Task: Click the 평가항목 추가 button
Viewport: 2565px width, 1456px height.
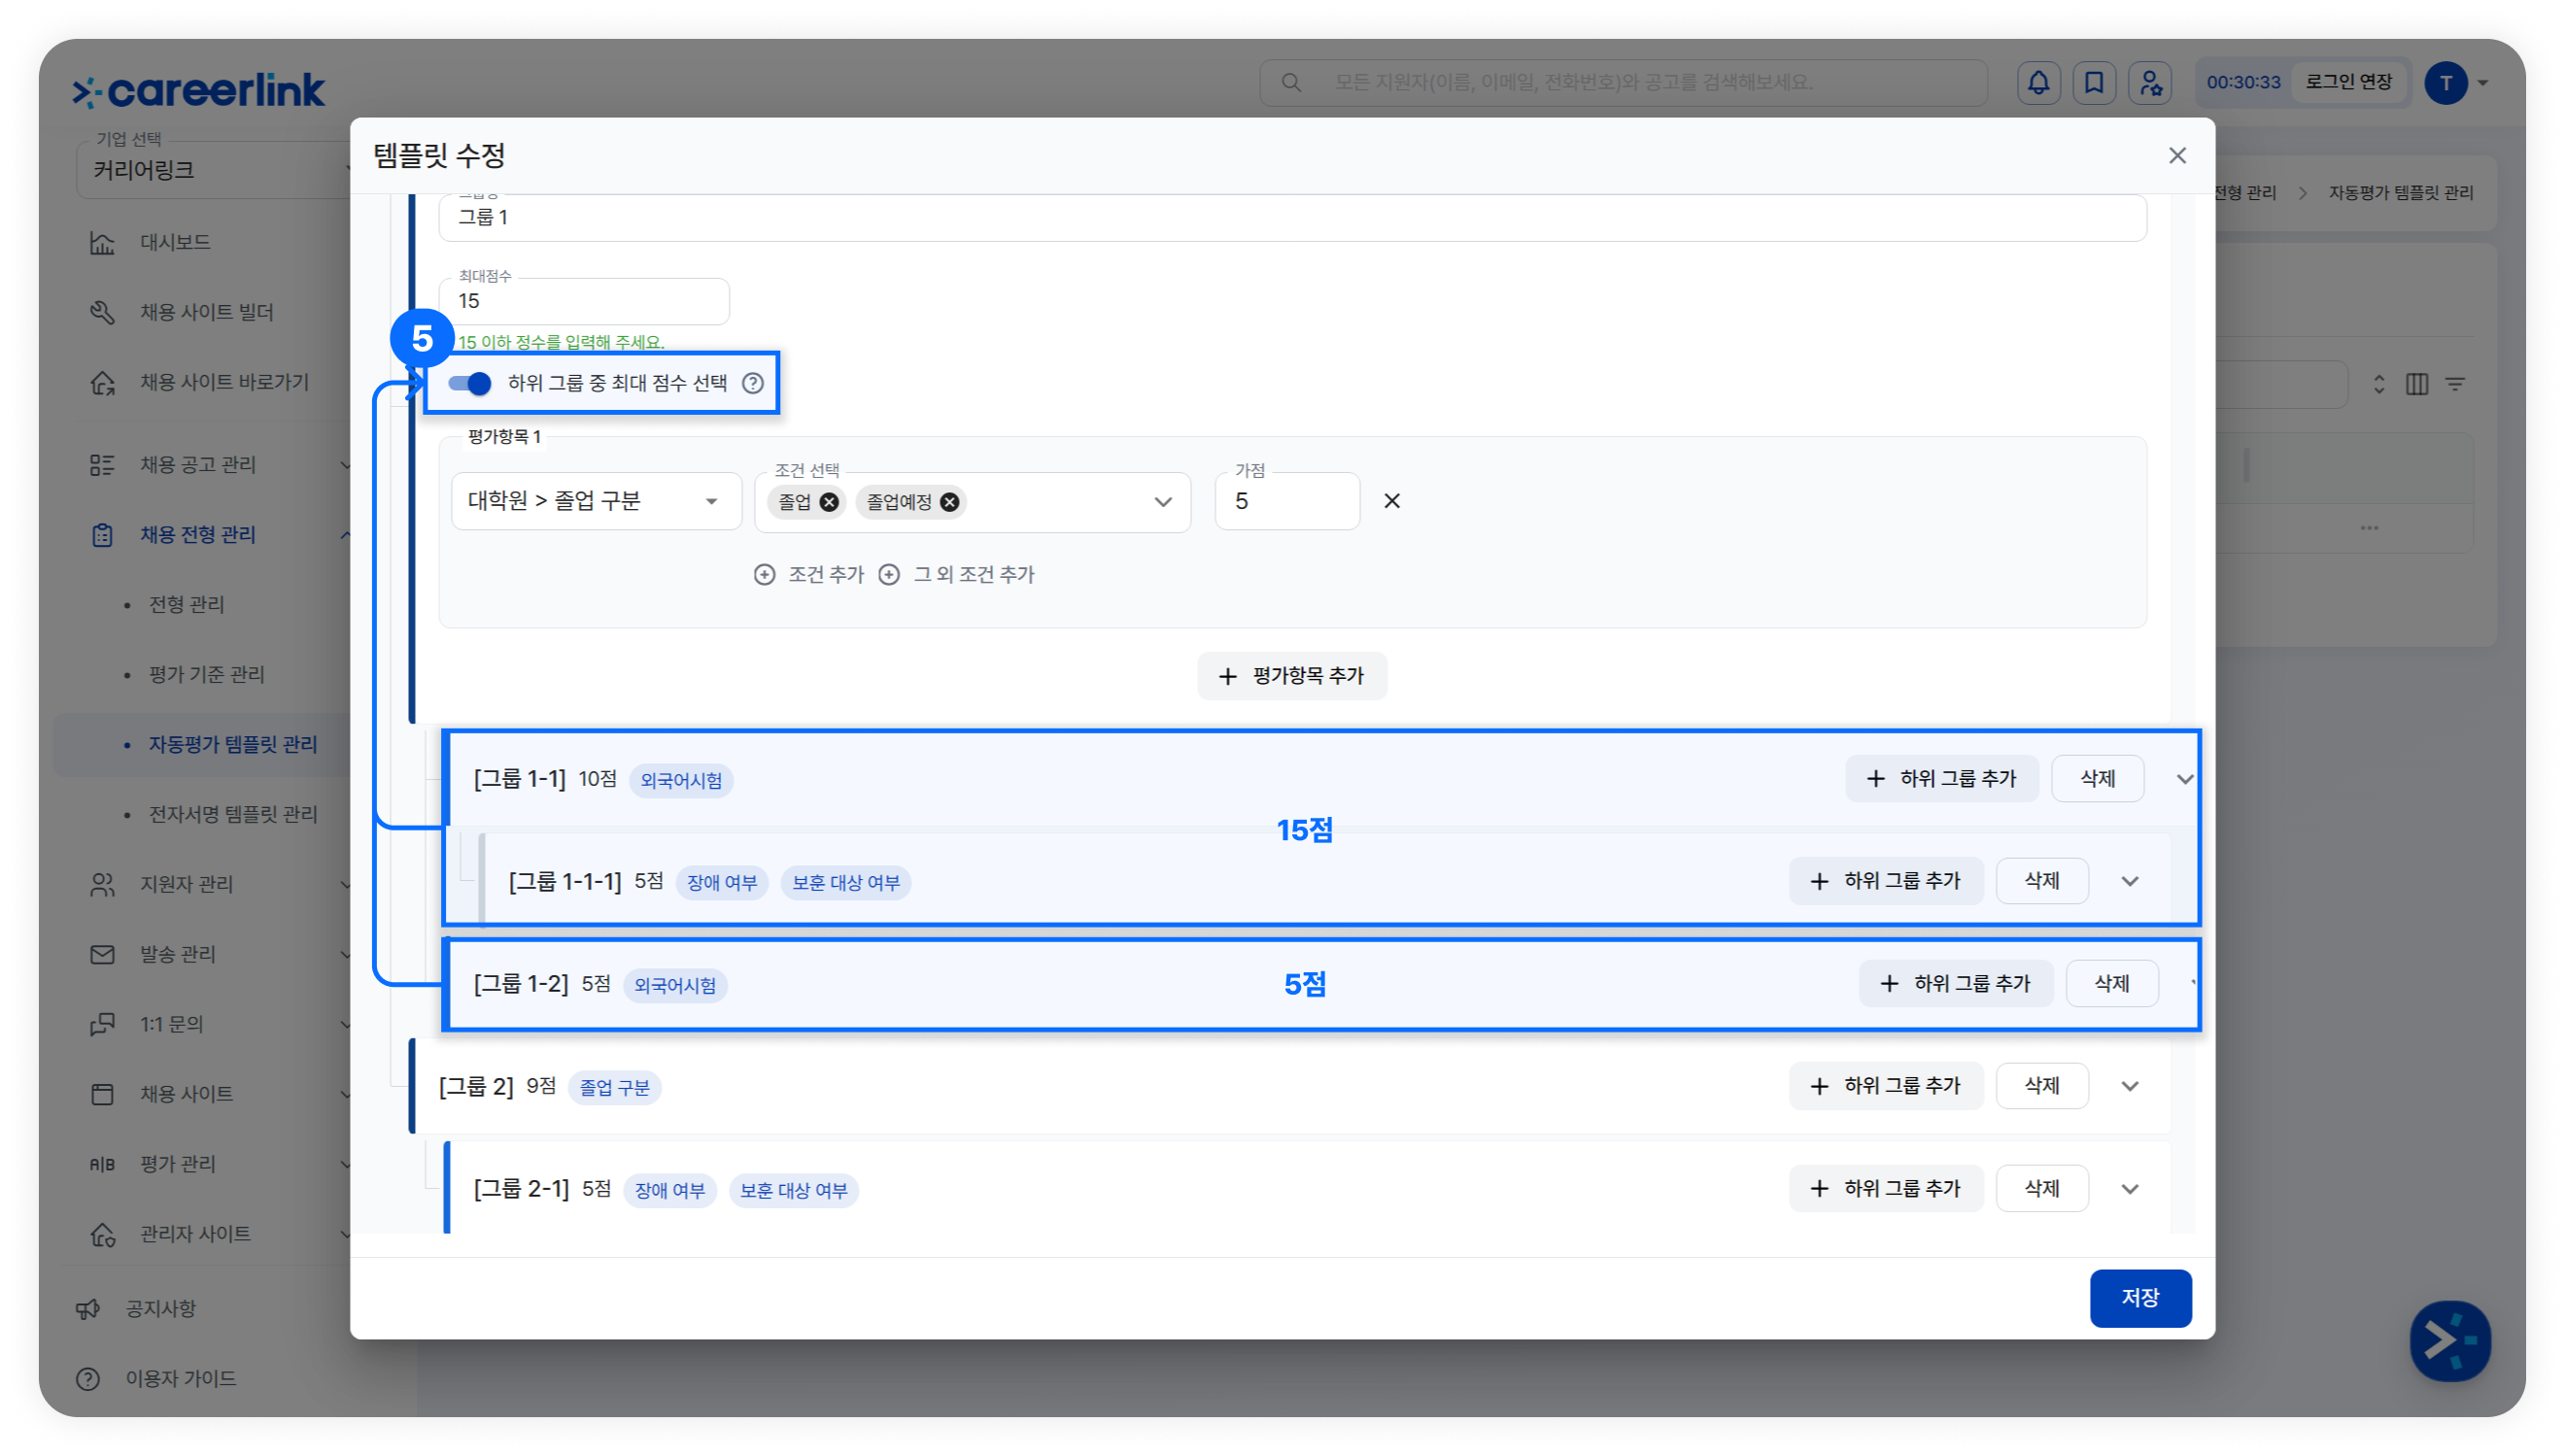Action: coord(1291,677)
